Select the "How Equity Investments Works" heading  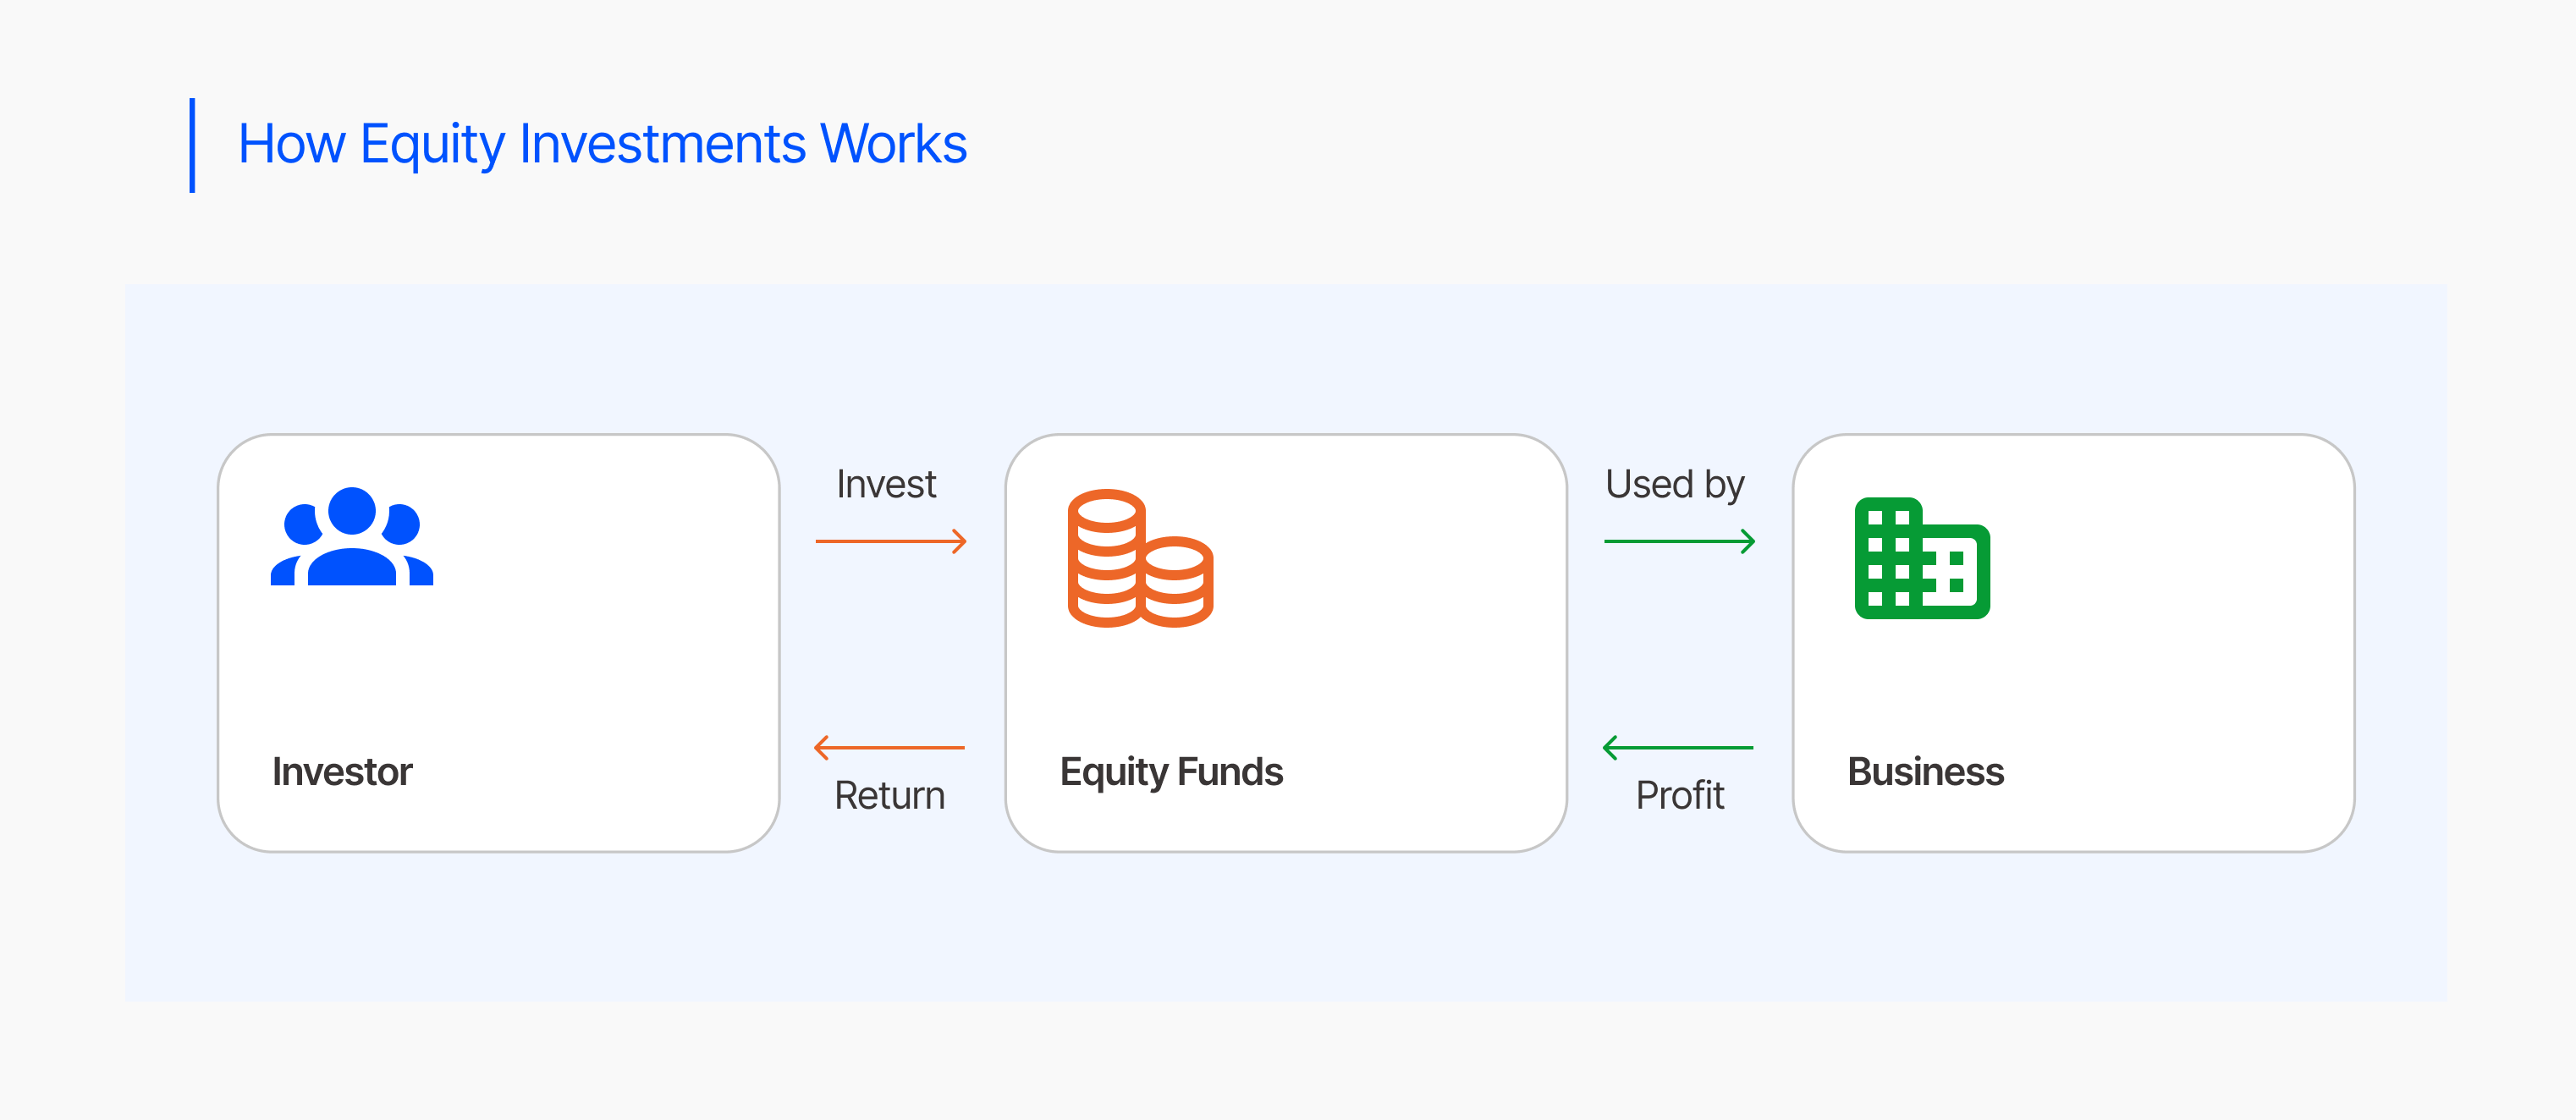pos(602,144)
